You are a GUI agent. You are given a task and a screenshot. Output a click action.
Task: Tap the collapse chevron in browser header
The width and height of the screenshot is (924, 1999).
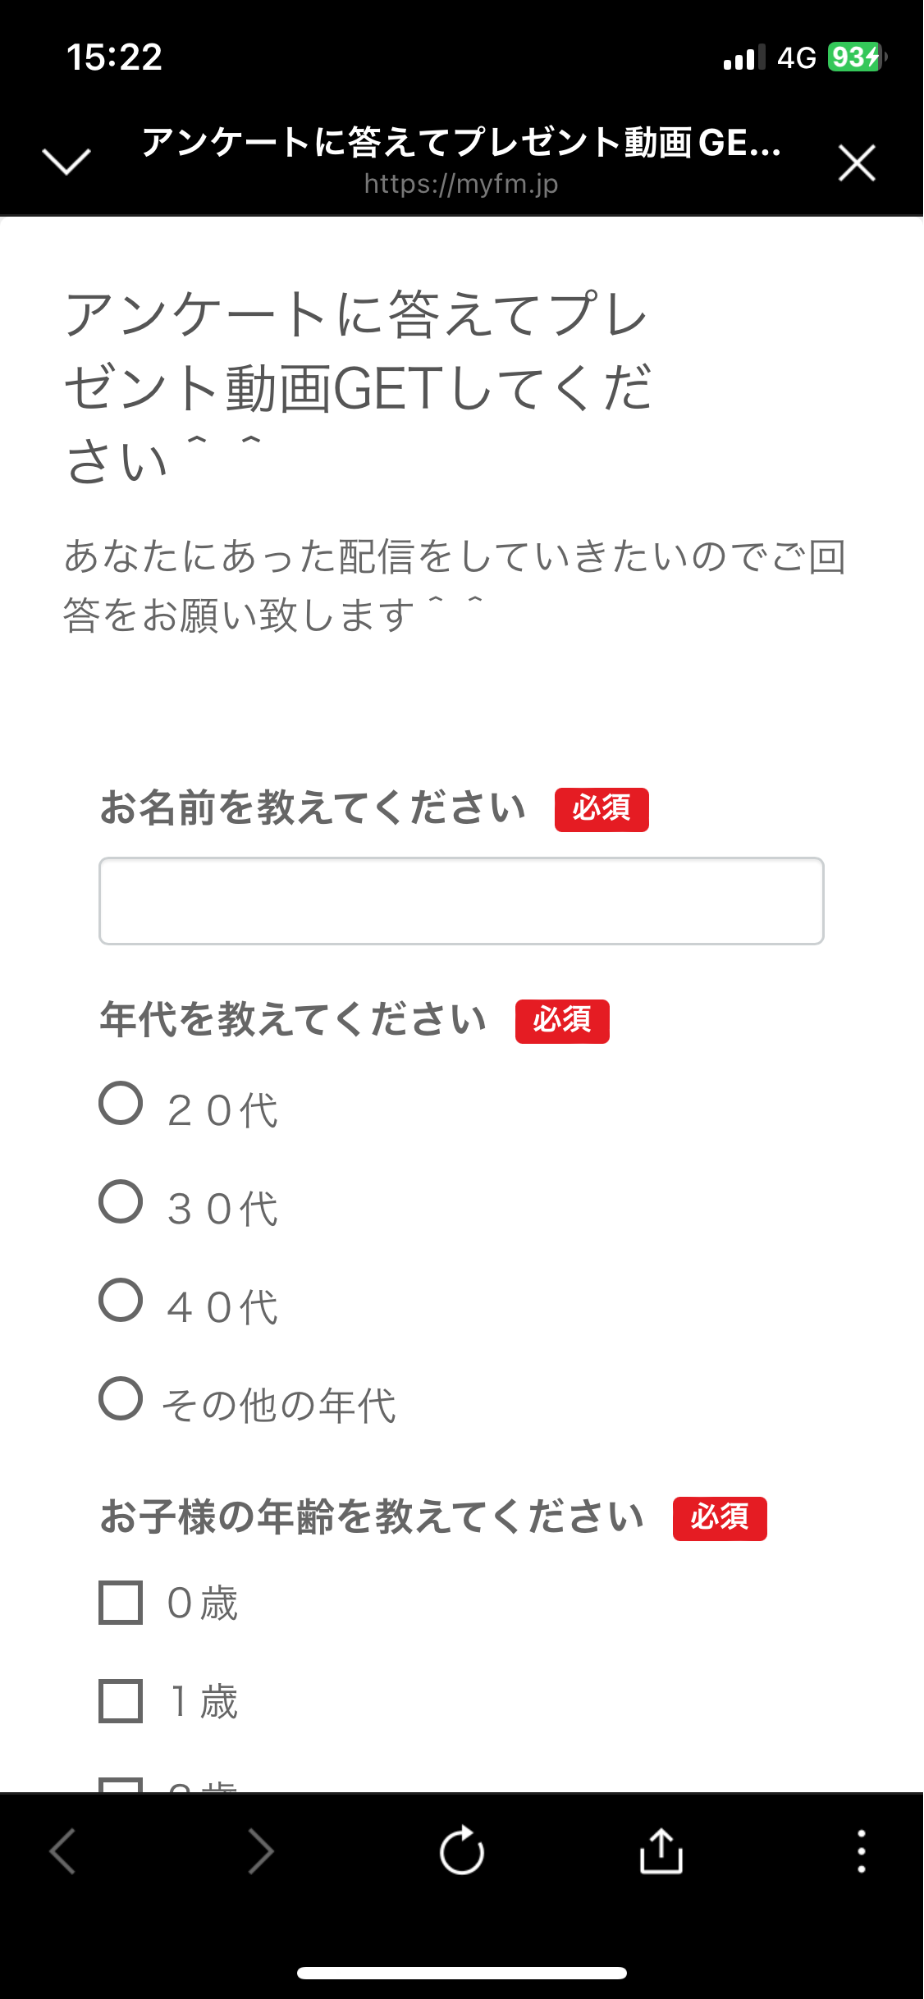pos(67,161)
